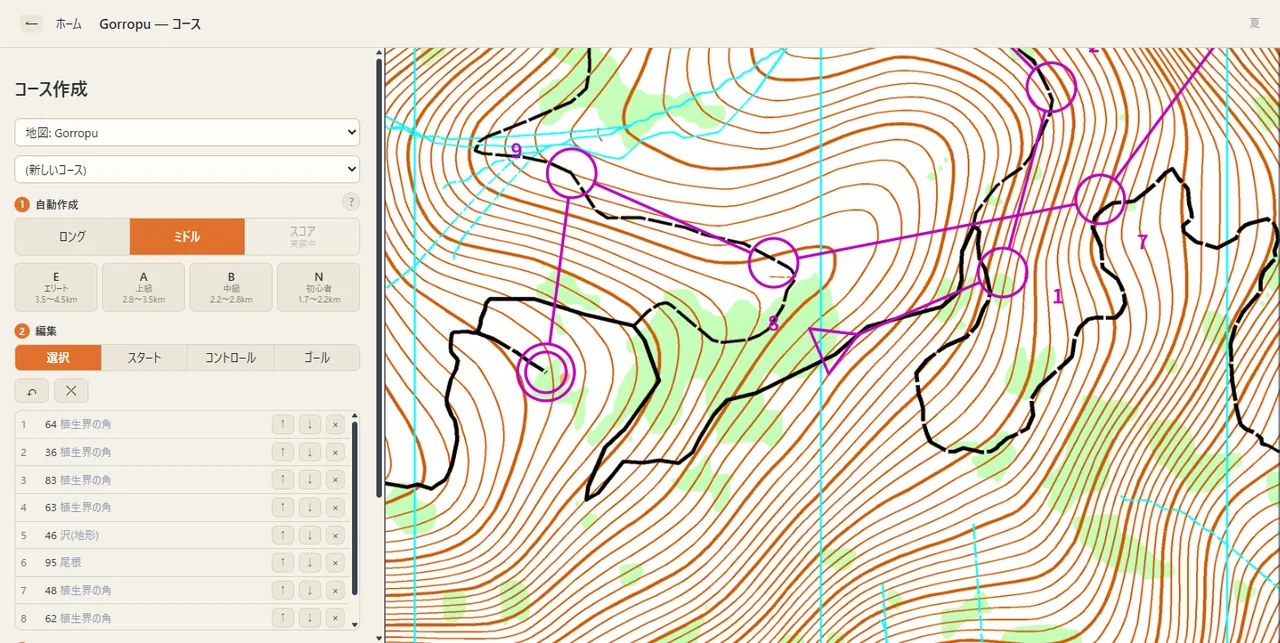Click the side panel vertical scrollbar
The image size is (1280, 643).
378,277
